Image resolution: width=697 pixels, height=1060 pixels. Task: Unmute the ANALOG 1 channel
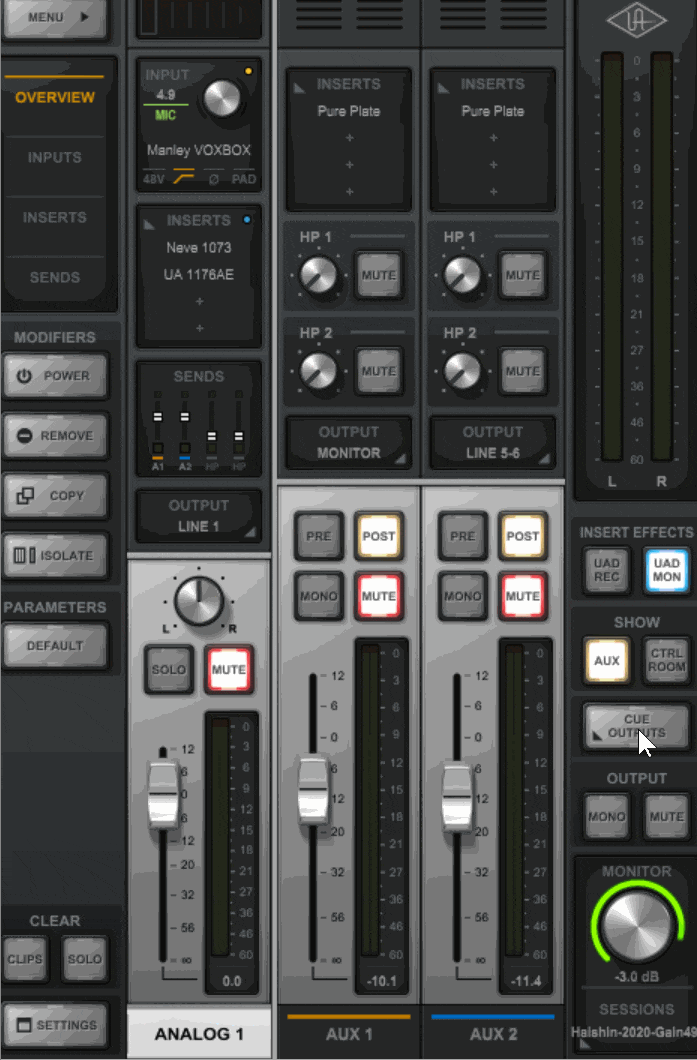pos(228,670)
